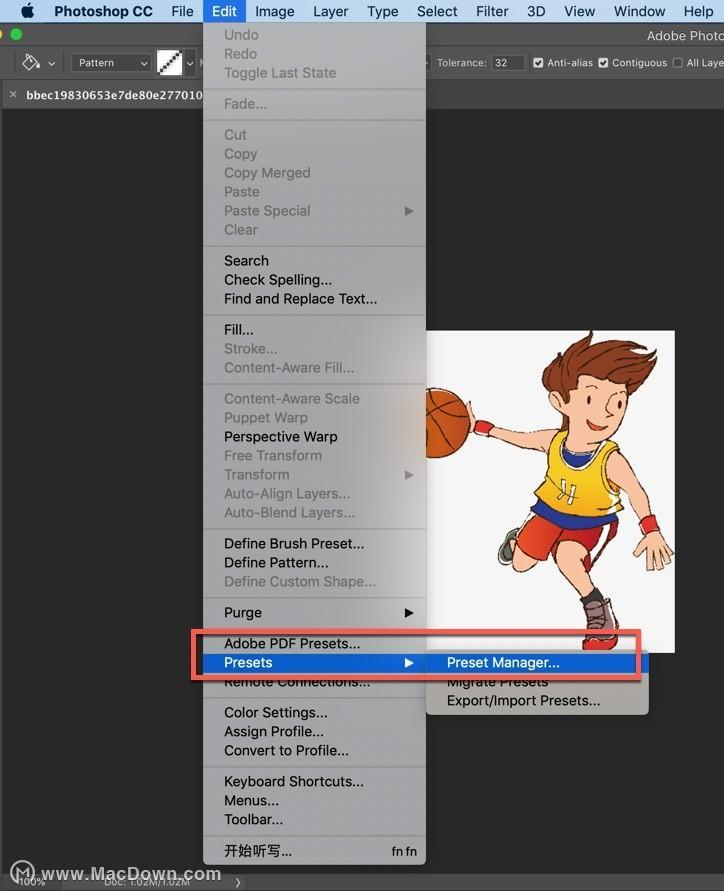Choose Define Pattern
The width and height of the screenshot is (724, 891).
[314, 563]
